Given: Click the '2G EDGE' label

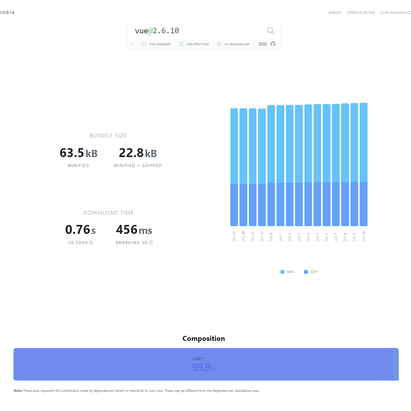Looking at the screenshot, I should pos(78,243).
